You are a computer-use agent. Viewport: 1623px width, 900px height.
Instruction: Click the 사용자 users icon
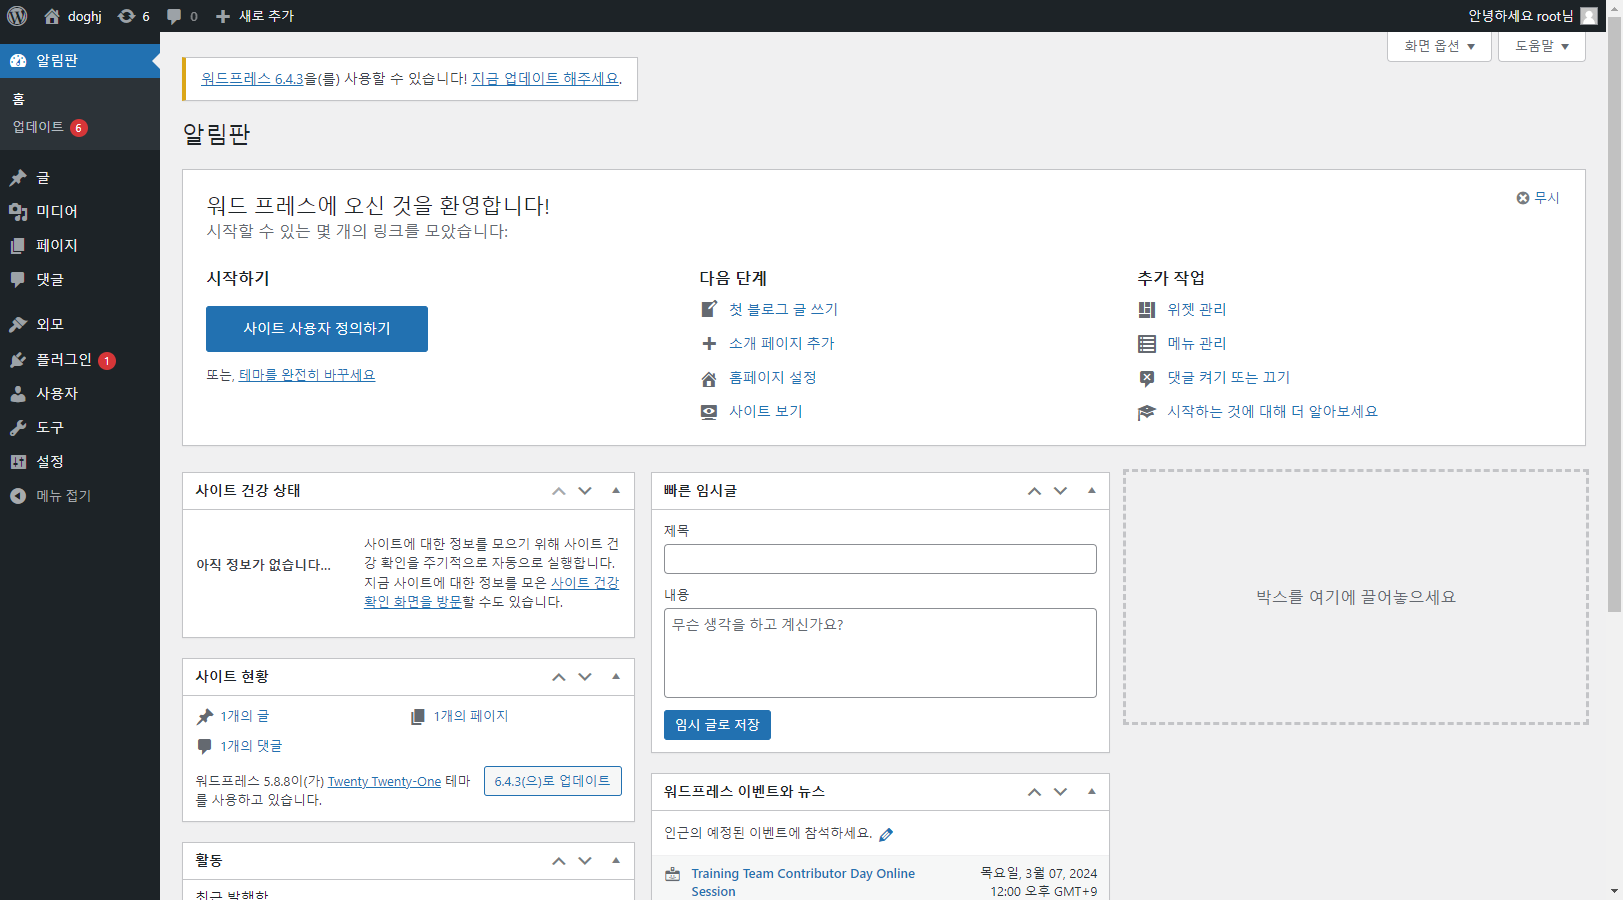coord(18,394)
